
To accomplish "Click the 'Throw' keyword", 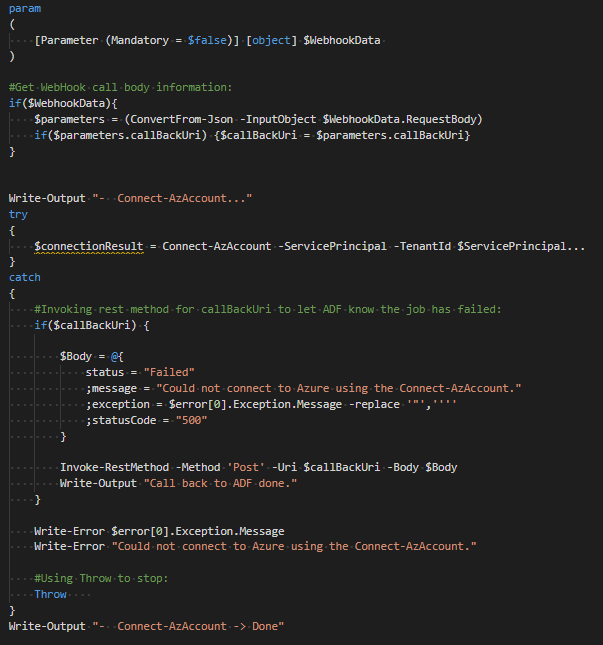I will click(50, 594).
